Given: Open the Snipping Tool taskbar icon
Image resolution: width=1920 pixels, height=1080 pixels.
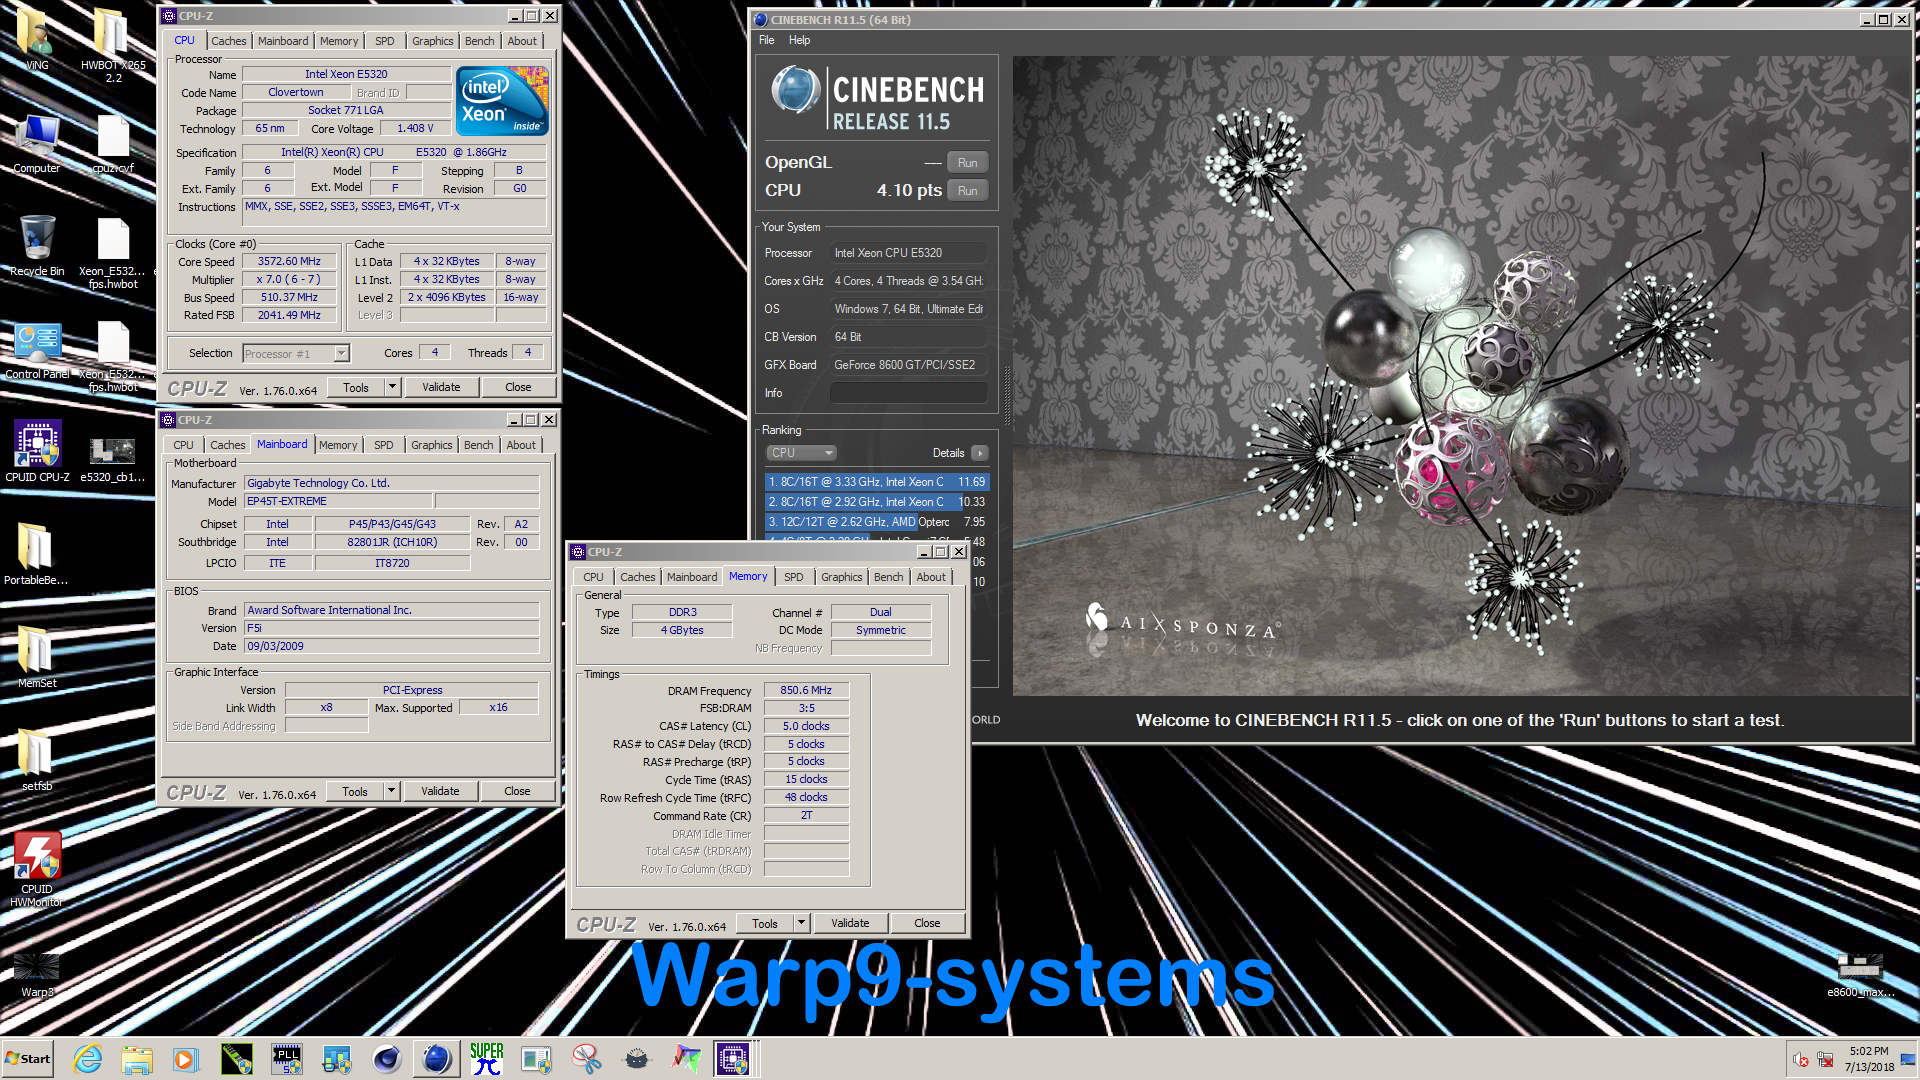Looking at the screenshot, I should tap(587, 1059).
